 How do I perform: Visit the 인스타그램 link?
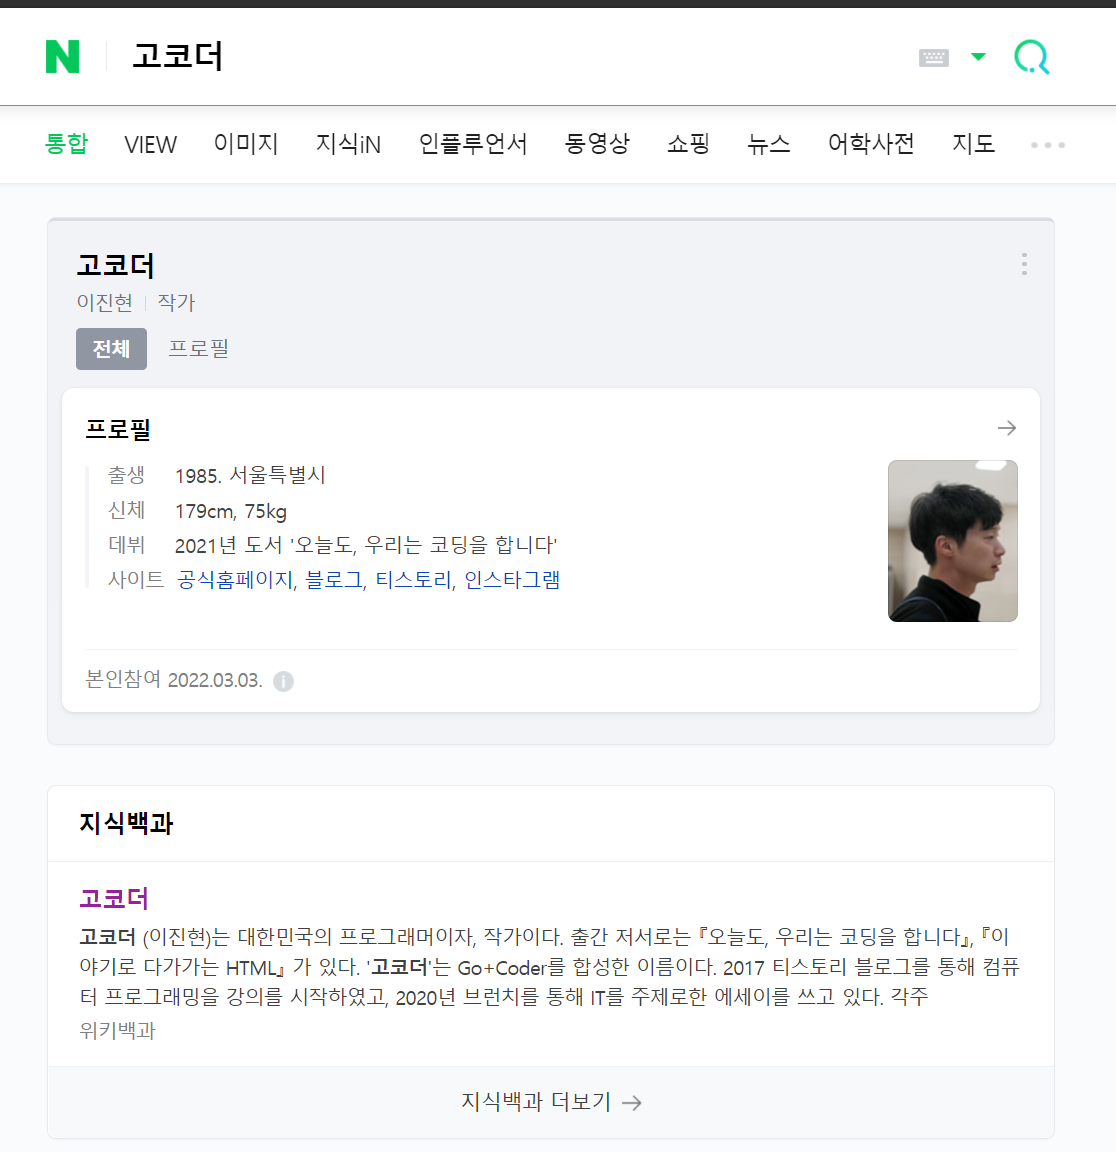click(512, 580)
